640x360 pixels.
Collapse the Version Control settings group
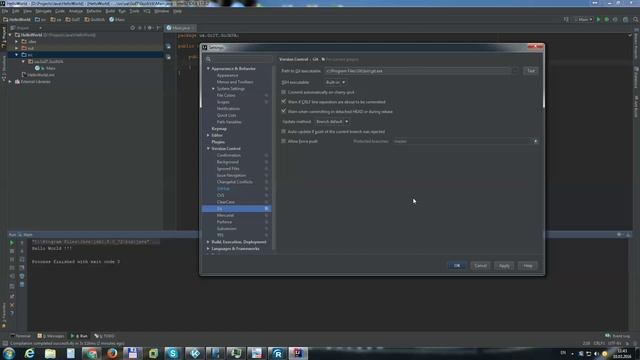(208, 149)
